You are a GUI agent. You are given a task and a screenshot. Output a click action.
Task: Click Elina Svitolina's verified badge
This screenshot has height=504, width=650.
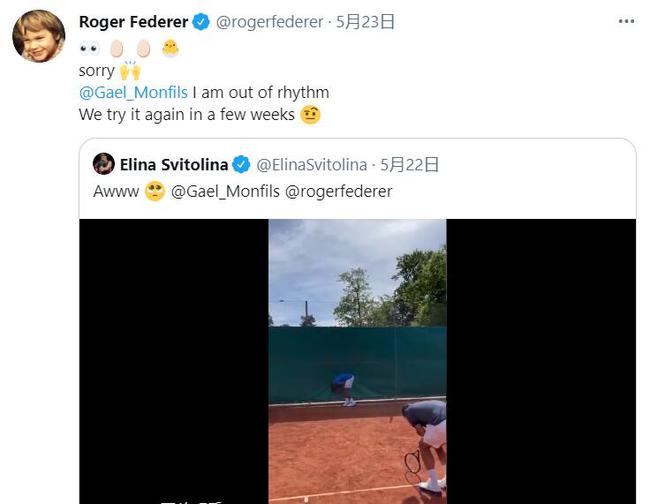(x=241, y=165)
